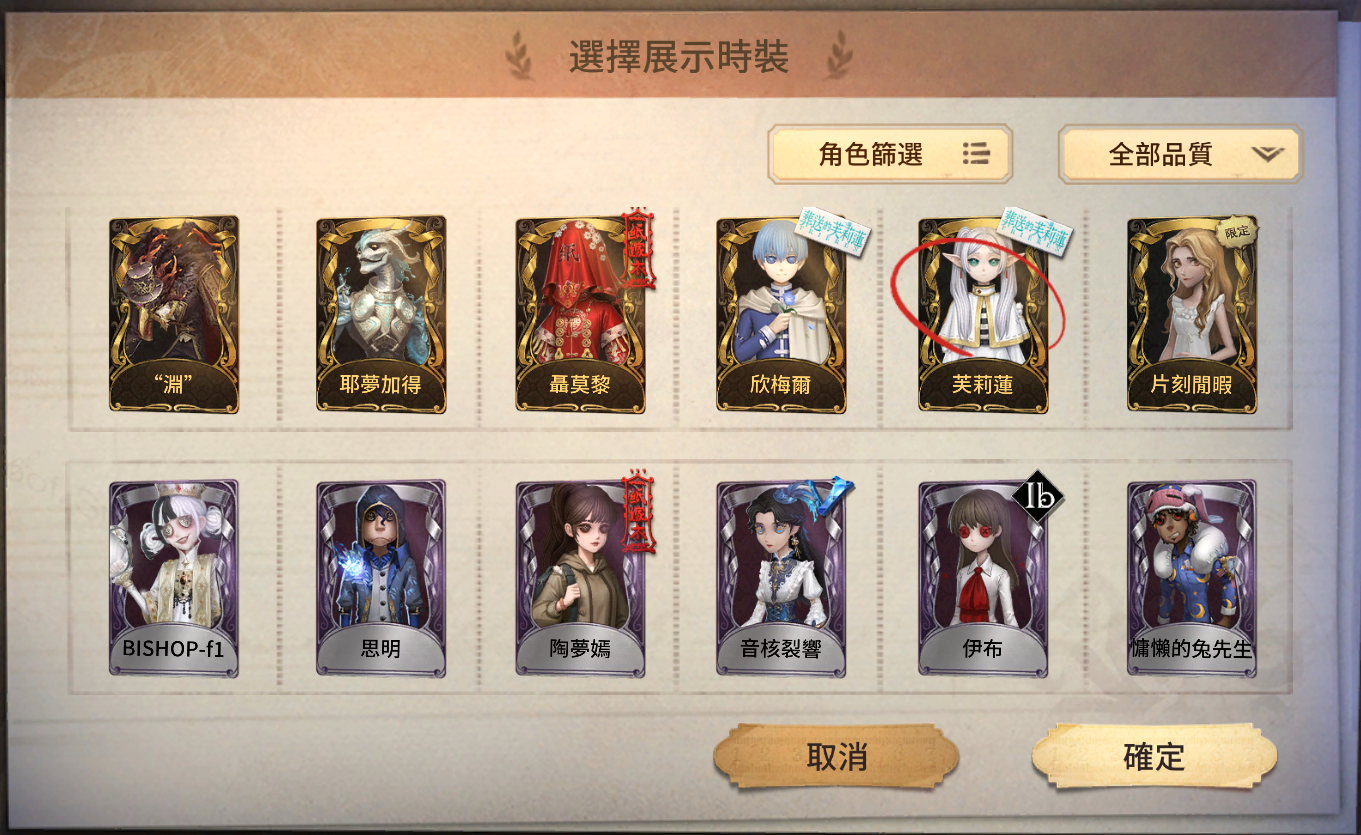Select the "淵" costume card
Viewport: 1361px width, 835px height.
tap(174, 315)
